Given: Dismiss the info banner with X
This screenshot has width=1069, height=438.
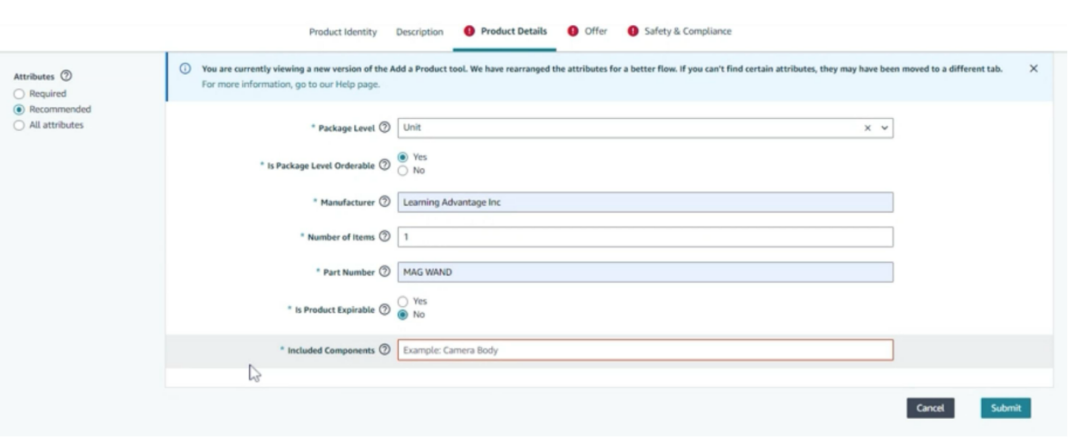Looking at the screenshot, I should pyautogui.click(x=1033, y=69).
